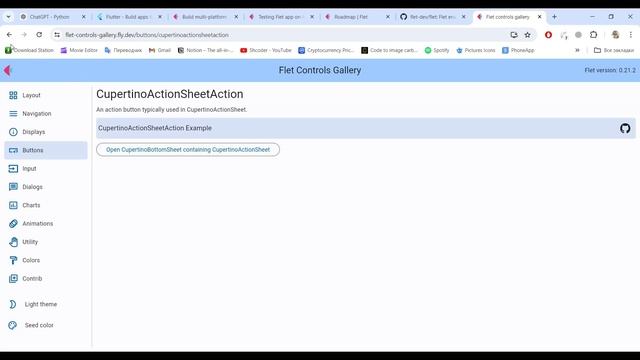Click Open CupertinoBottomSheet containing CupertinoActionSheet button
The image size is (640, 360).
(188, 149)
